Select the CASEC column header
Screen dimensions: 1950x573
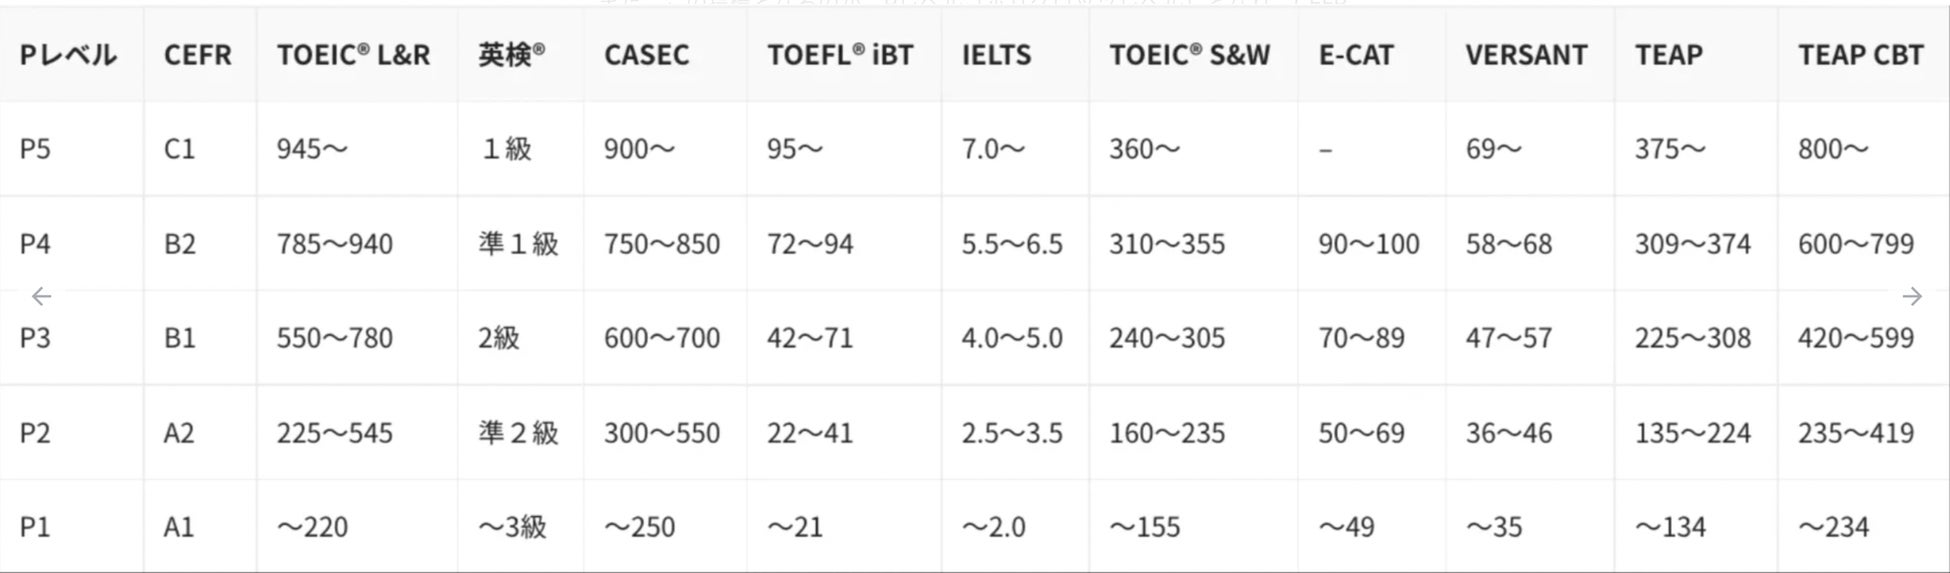point(646,55)
